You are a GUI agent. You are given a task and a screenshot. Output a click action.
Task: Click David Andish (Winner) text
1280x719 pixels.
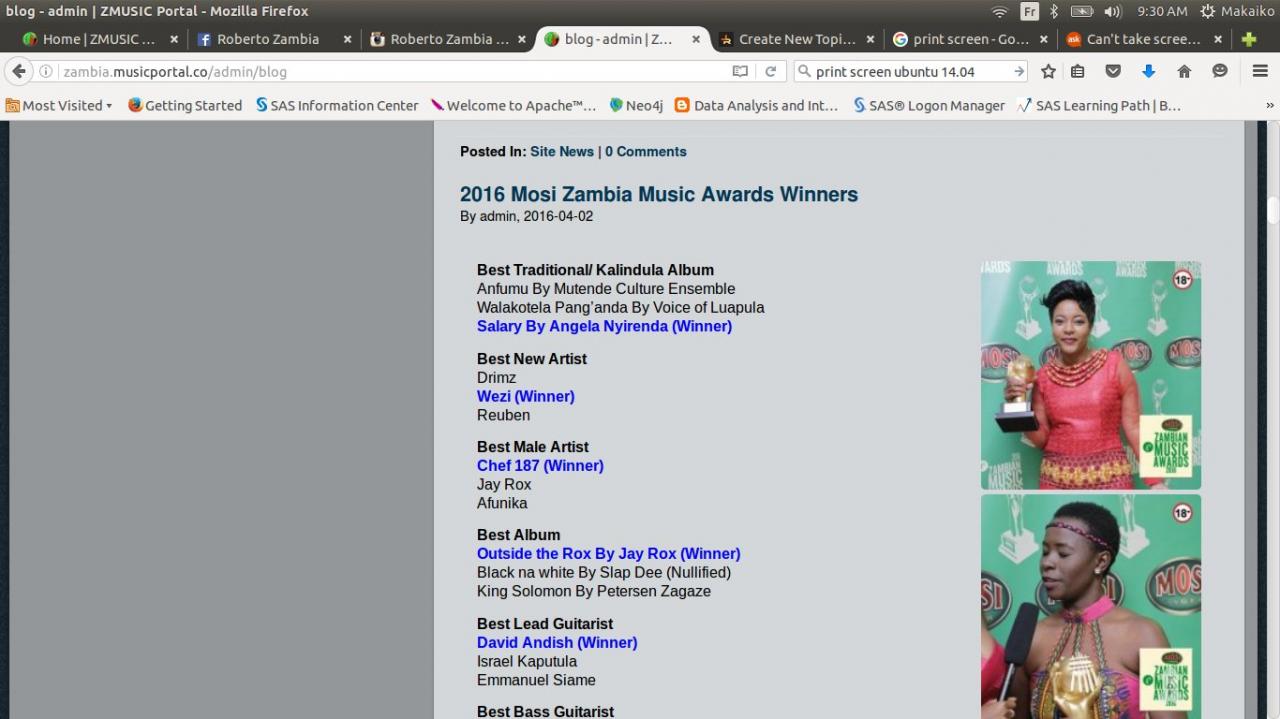pyautogui.click(x=557, y=642)
